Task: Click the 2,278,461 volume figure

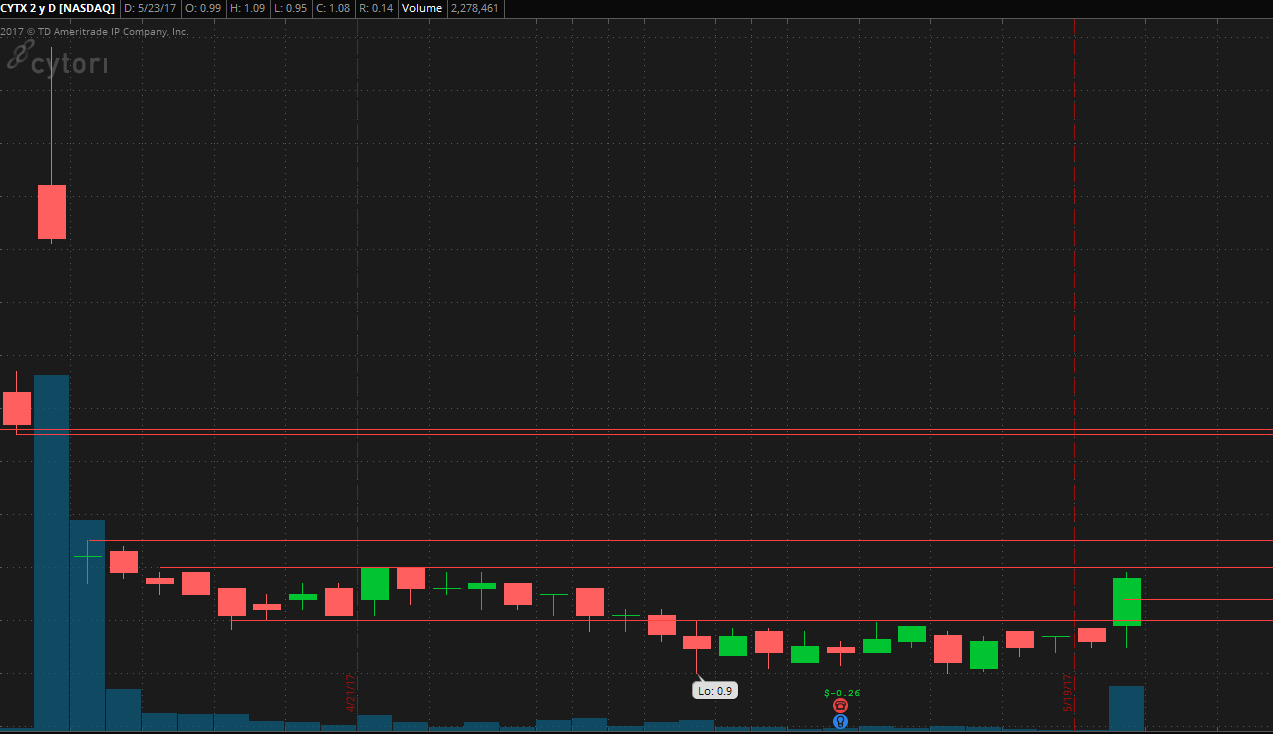Action: 475,8
